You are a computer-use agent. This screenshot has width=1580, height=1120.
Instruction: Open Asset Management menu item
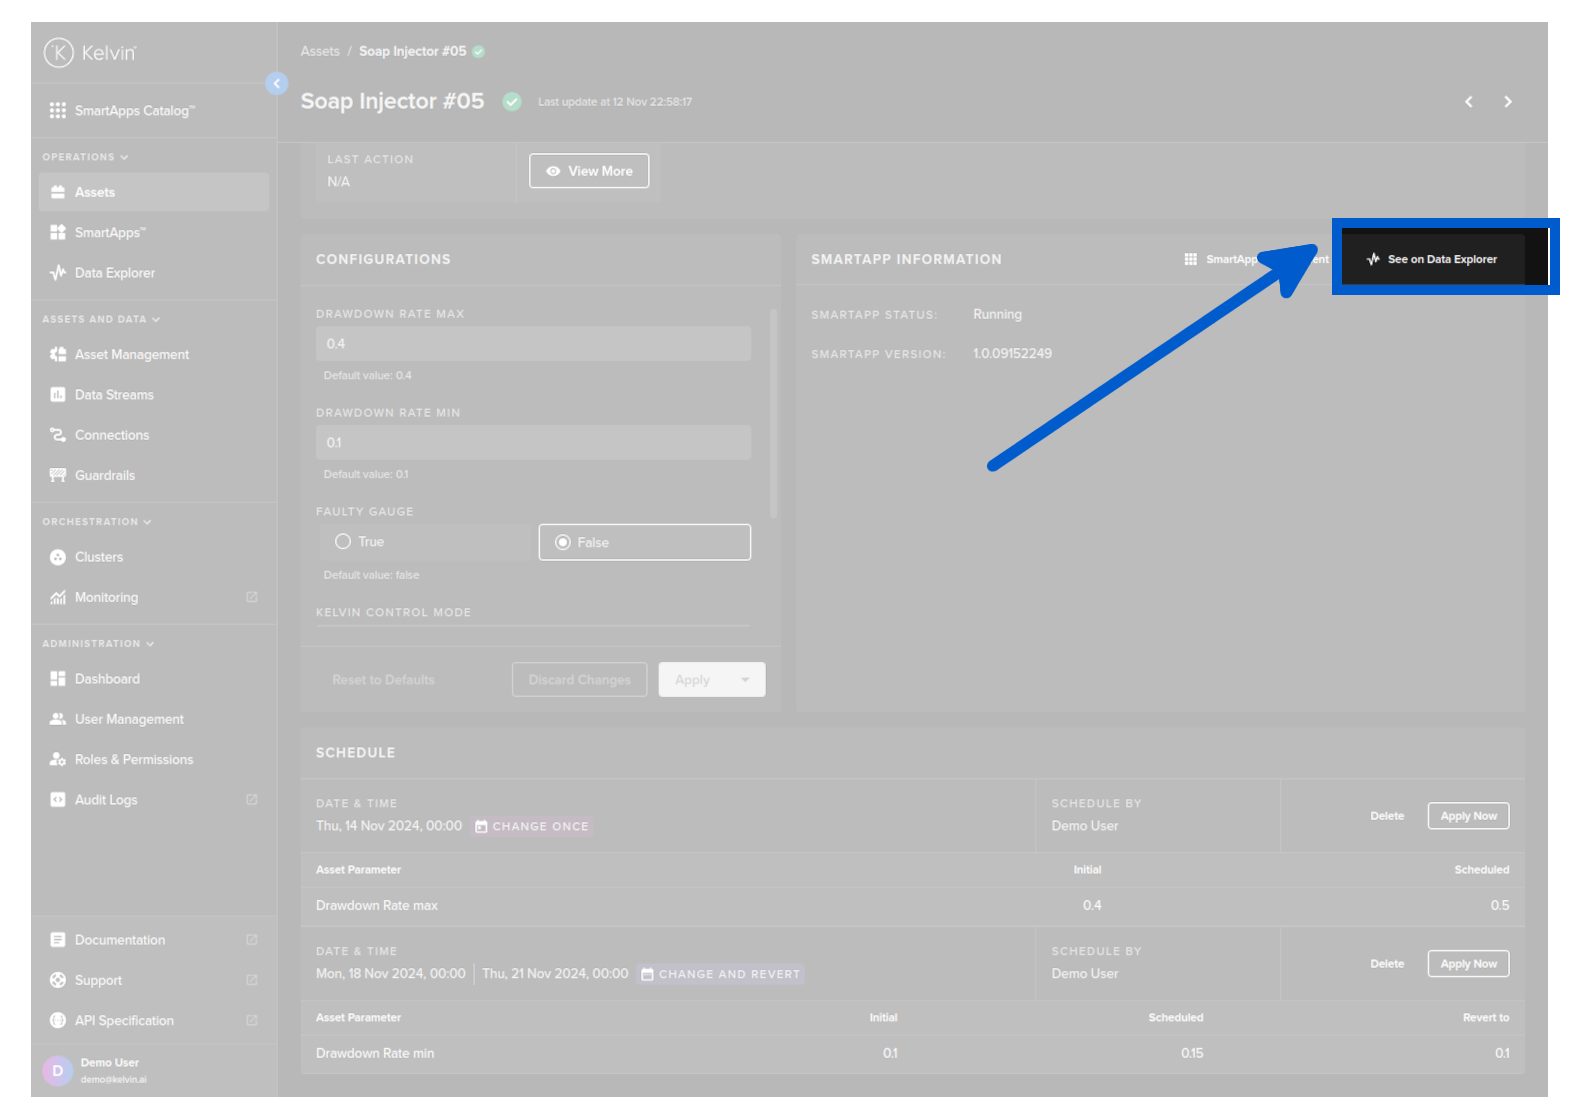[x=131, y=355]
